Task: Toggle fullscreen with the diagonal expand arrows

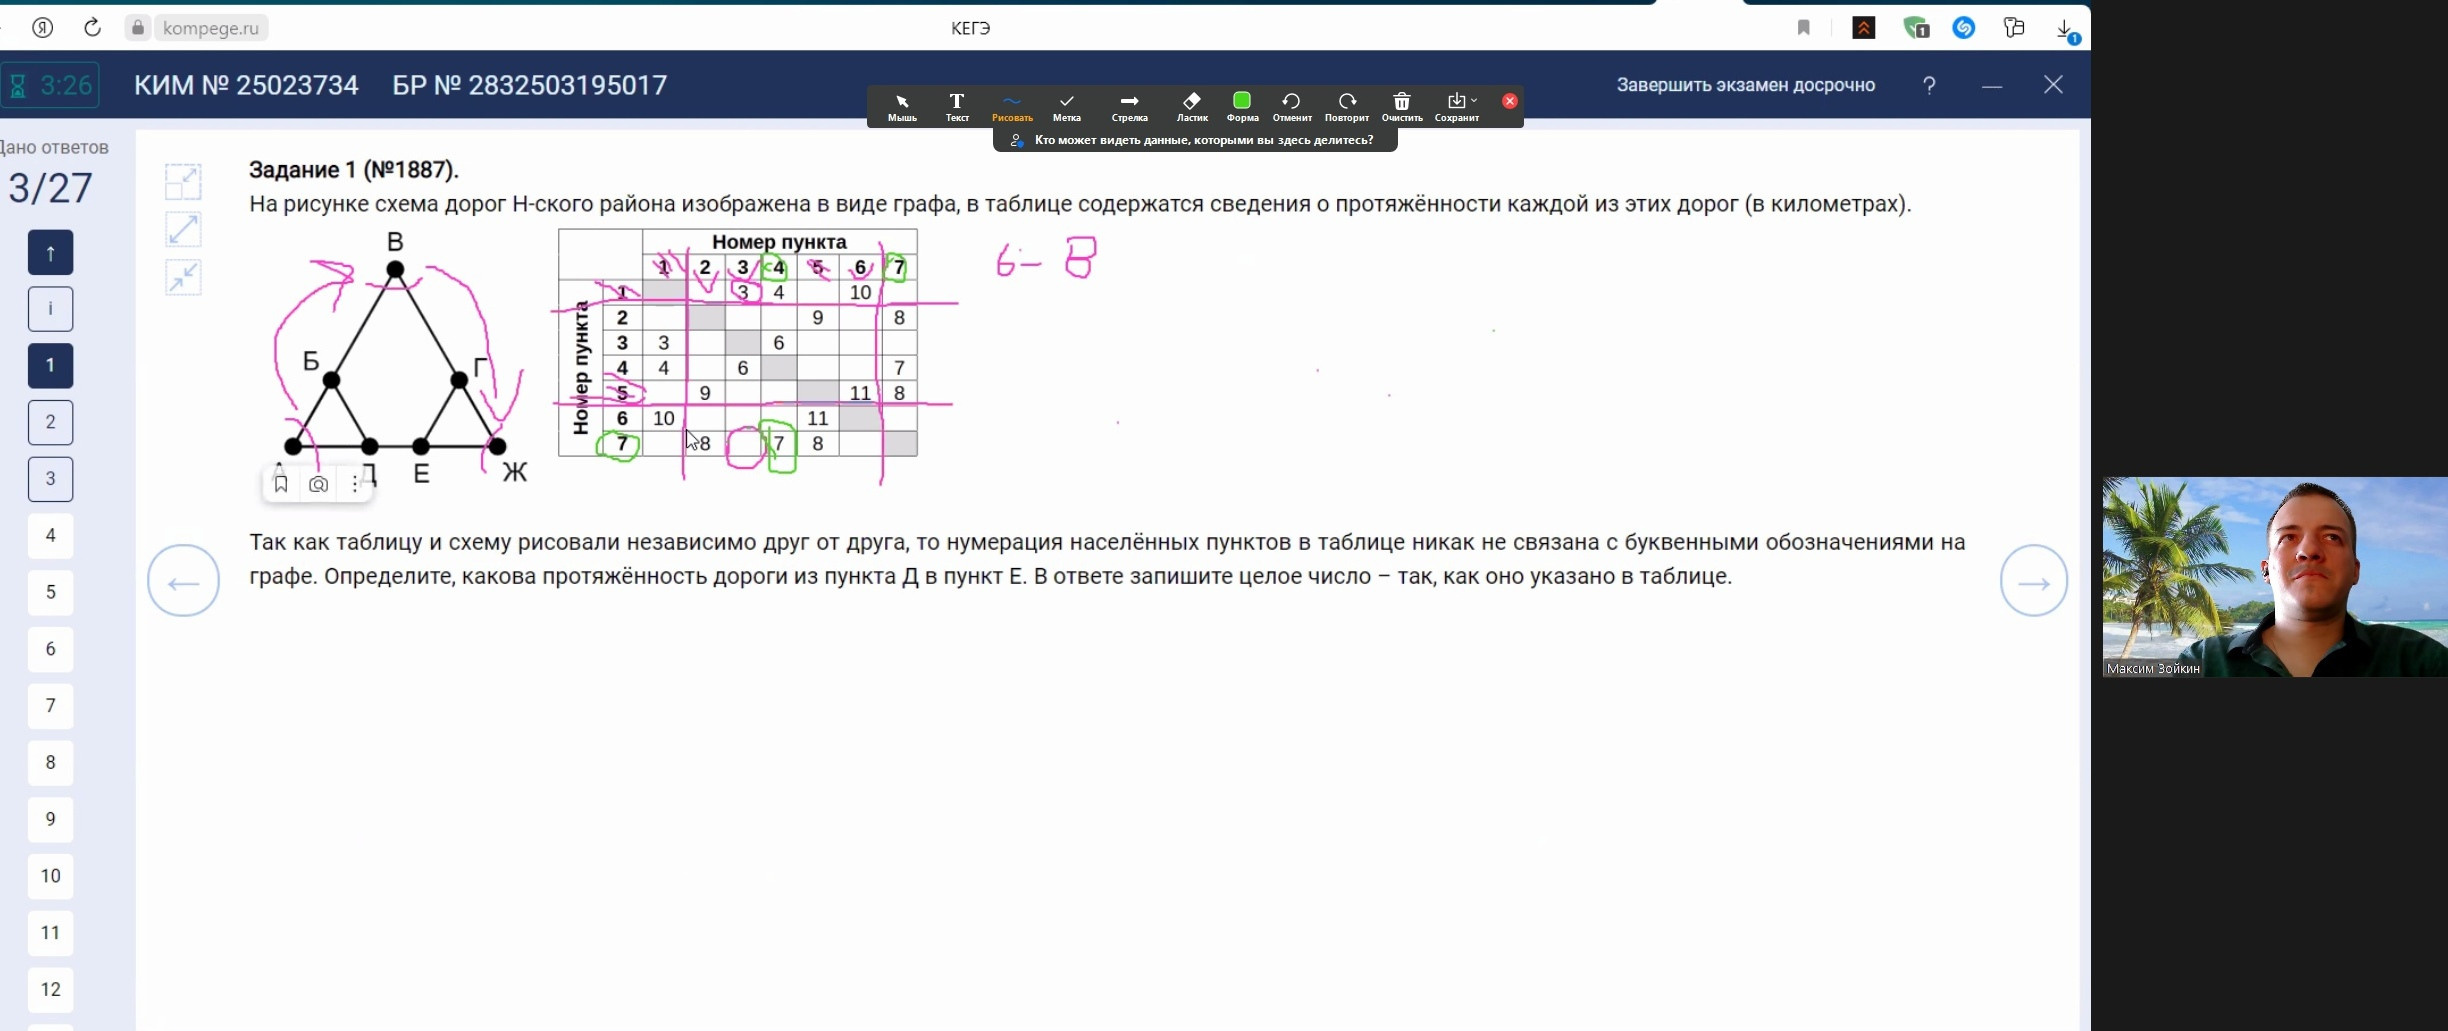Action: [x=183, y=228]
